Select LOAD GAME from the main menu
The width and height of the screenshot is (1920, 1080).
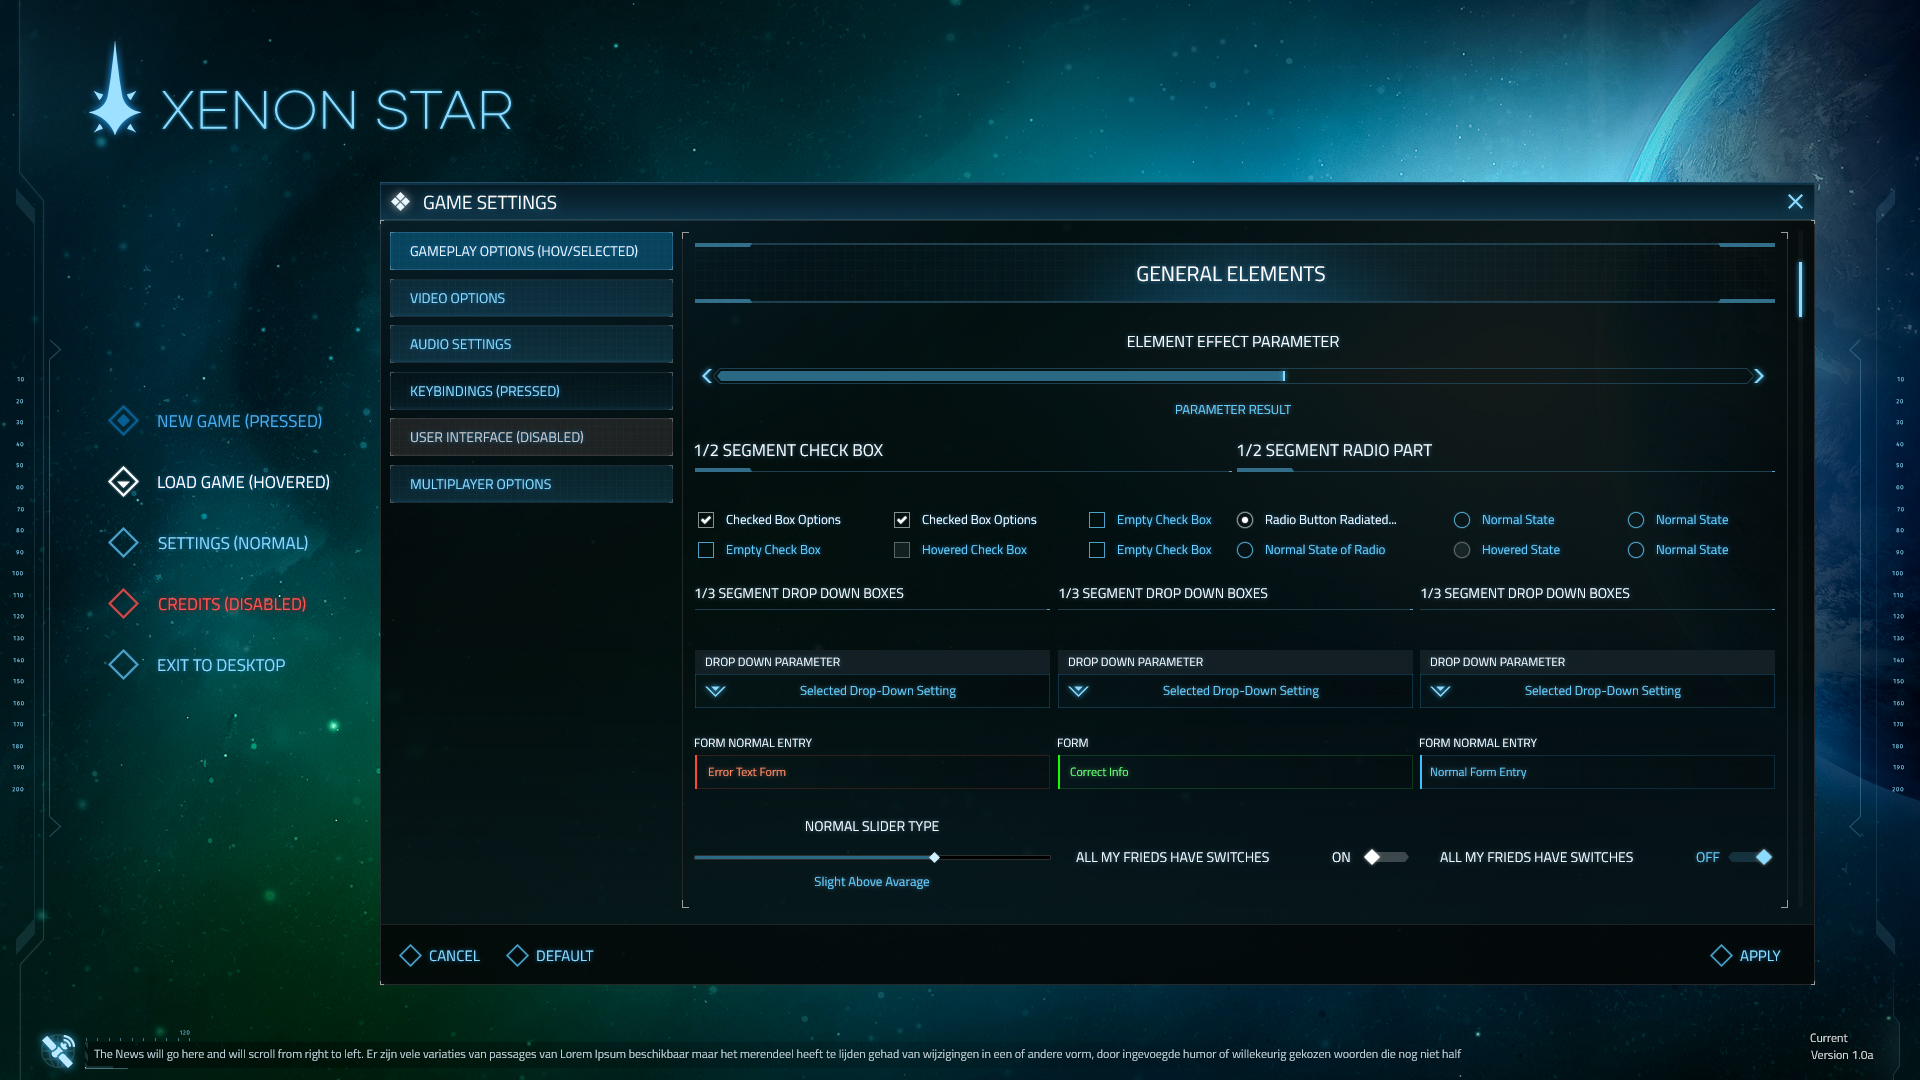click(242, 481)
